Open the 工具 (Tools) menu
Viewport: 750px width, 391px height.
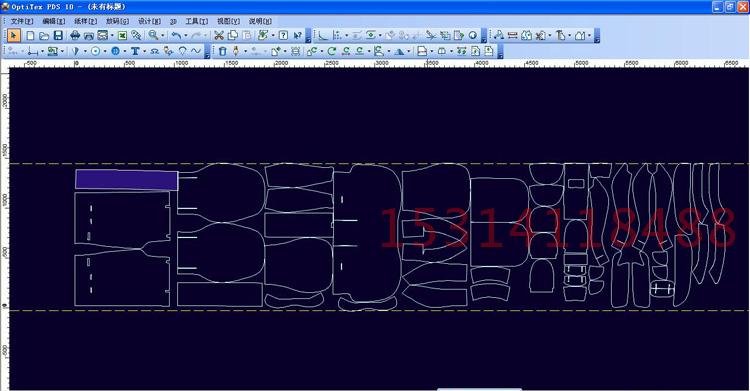197,21
